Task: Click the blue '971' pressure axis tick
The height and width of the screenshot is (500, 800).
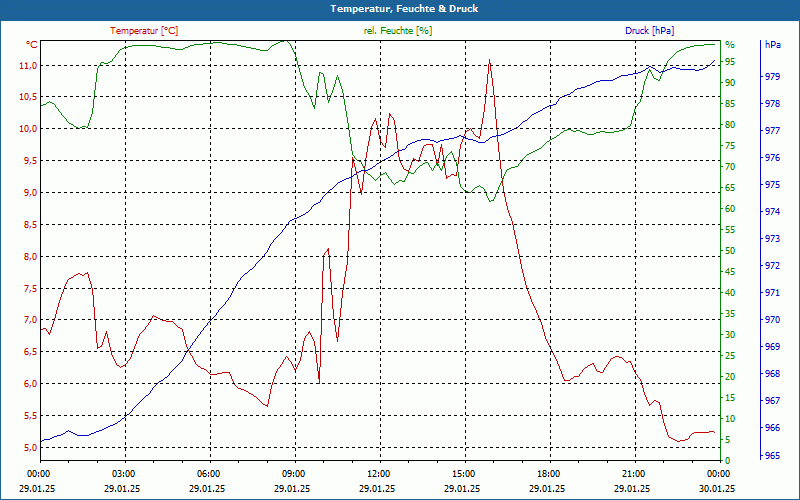Action: (772, 293)
